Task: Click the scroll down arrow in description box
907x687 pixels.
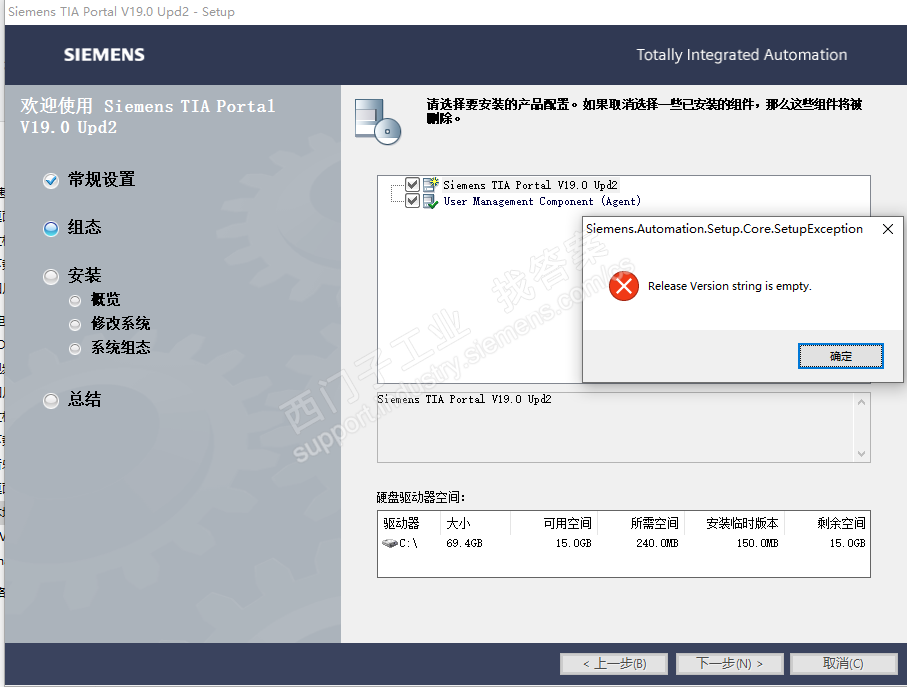Action: tap(861, 453)
